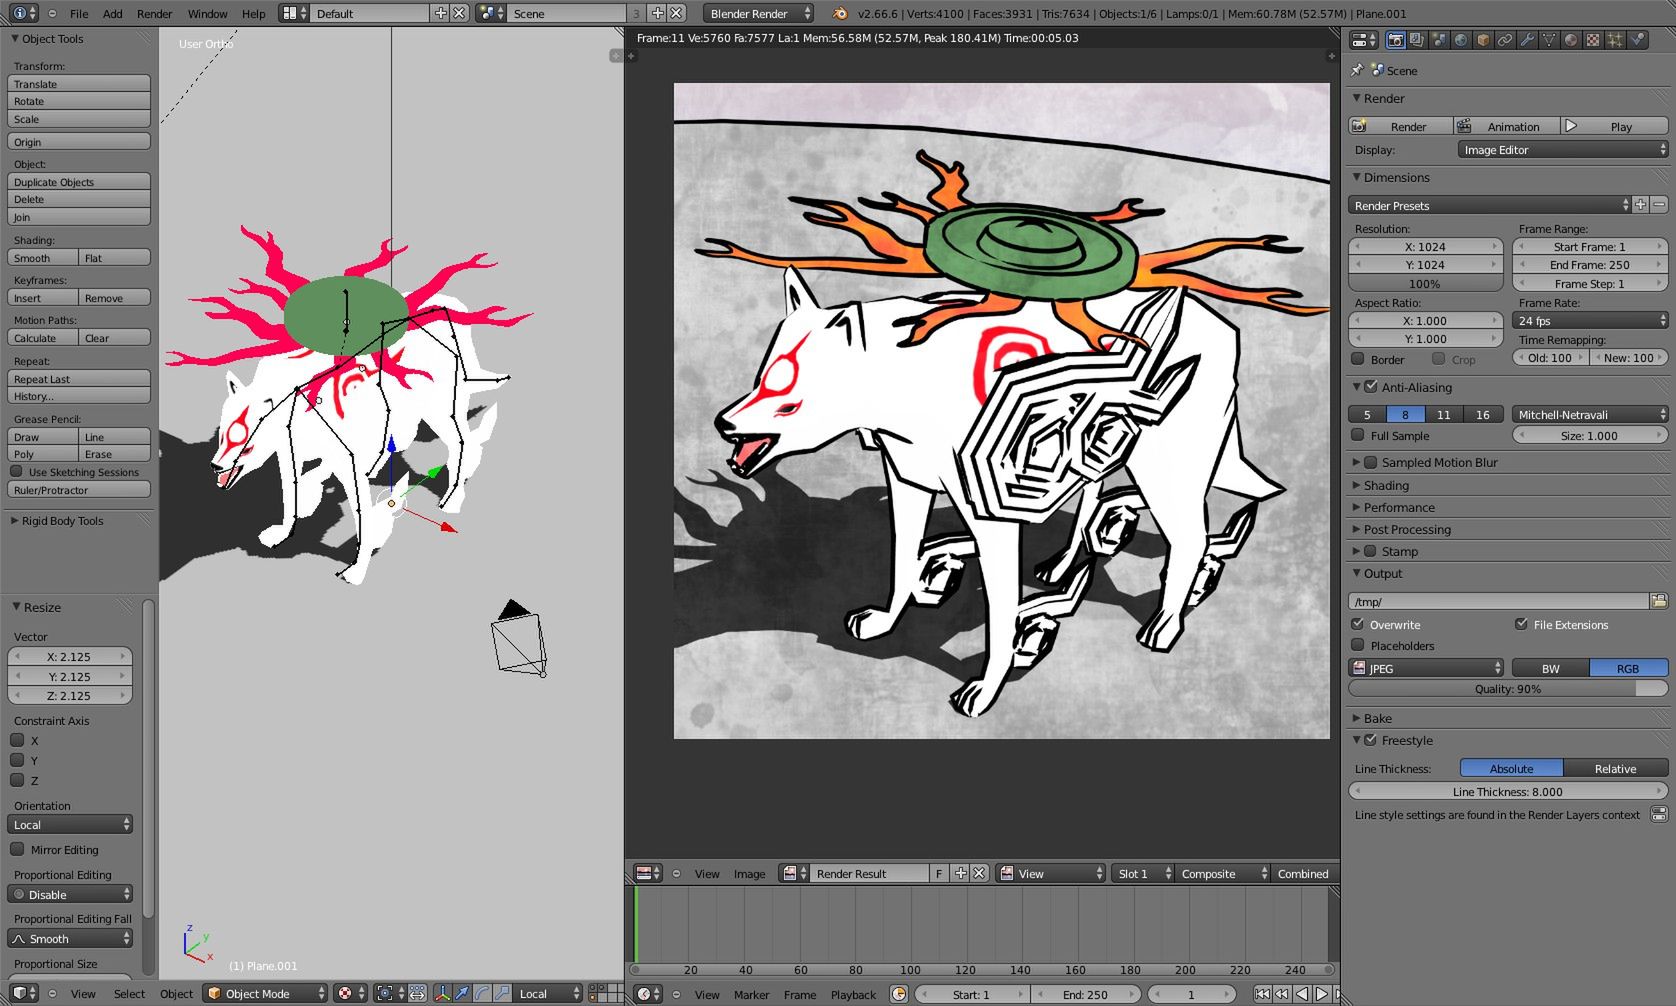Click the 3D transform manipulator axes icon

pos(442,994)
